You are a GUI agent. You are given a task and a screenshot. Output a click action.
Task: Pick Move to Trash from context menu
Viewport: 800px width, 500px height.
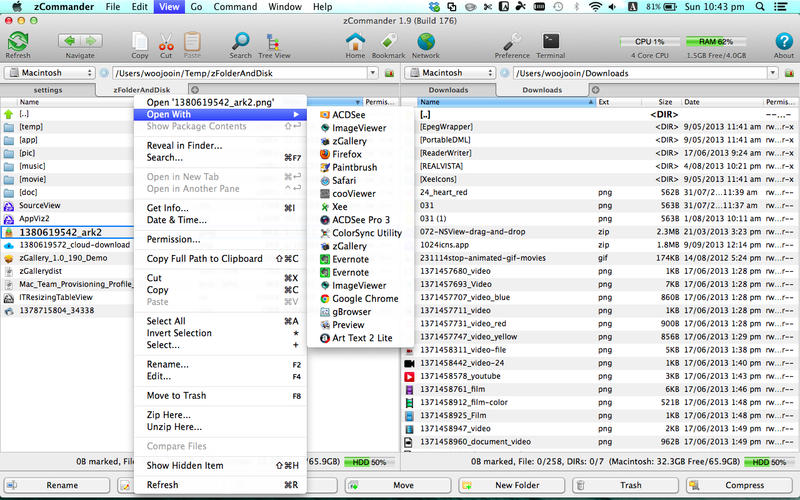point(176,395)
